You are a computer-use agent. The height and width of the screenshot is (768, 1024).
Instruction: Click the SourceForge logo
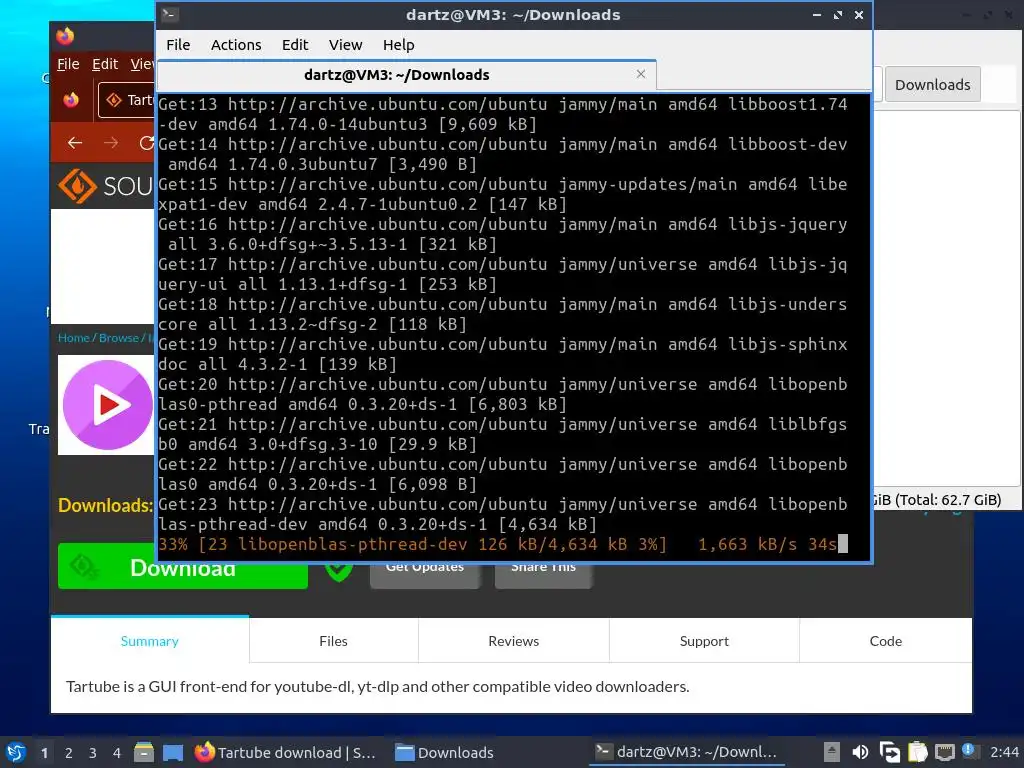105,186
